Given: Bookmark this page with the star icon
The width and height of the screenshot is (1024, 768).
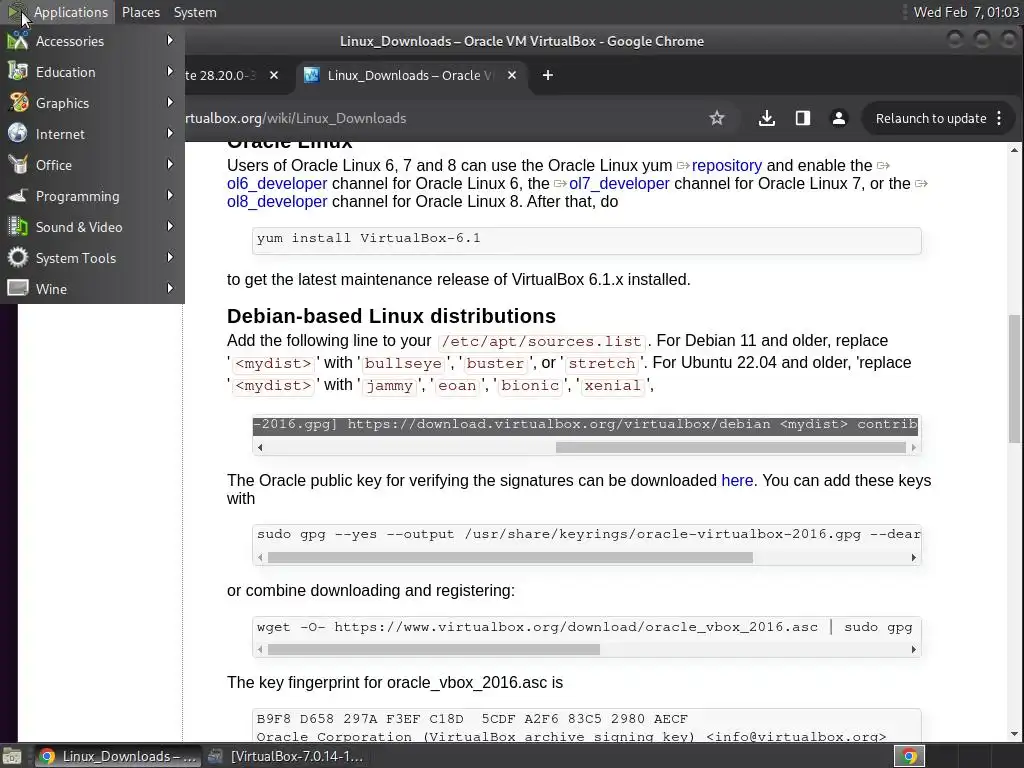Looking at the screenshot, I should 716,118.
